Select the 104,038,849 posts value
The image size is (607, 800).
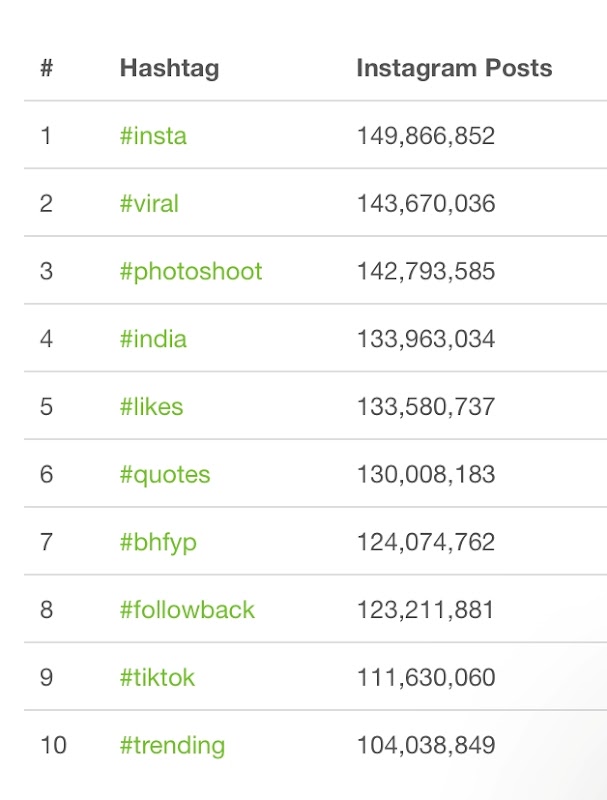pyautogui.click(x=426, y=745)
